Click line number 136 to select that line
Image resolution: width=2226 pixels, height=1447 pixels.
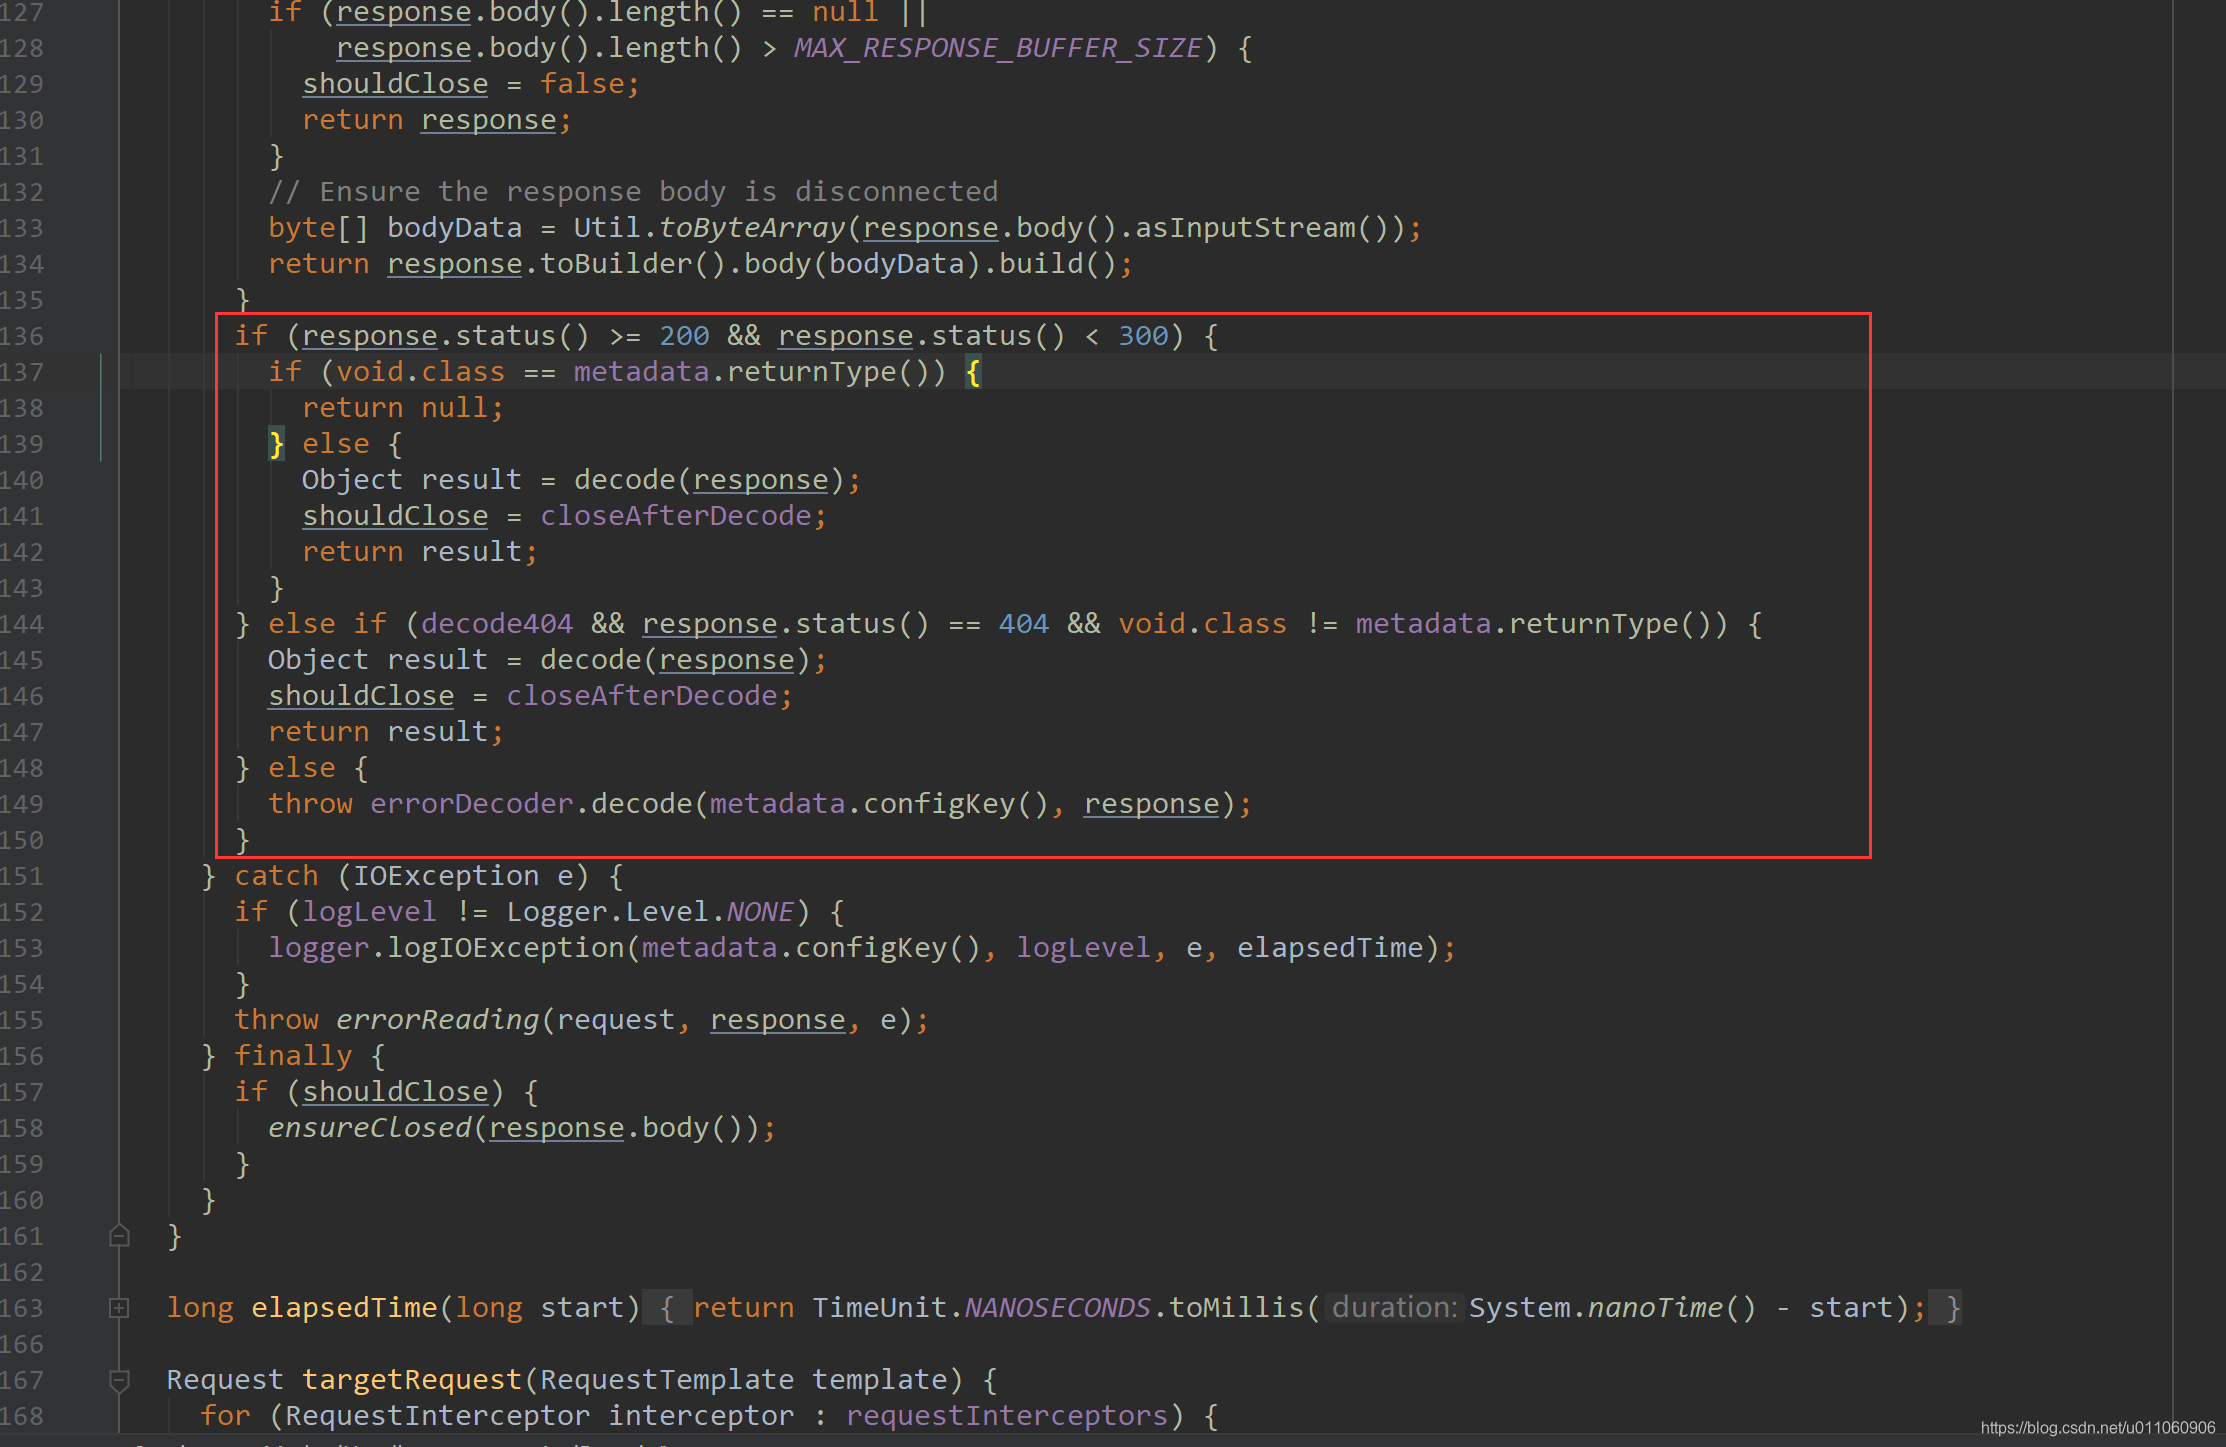coord(23,335)
